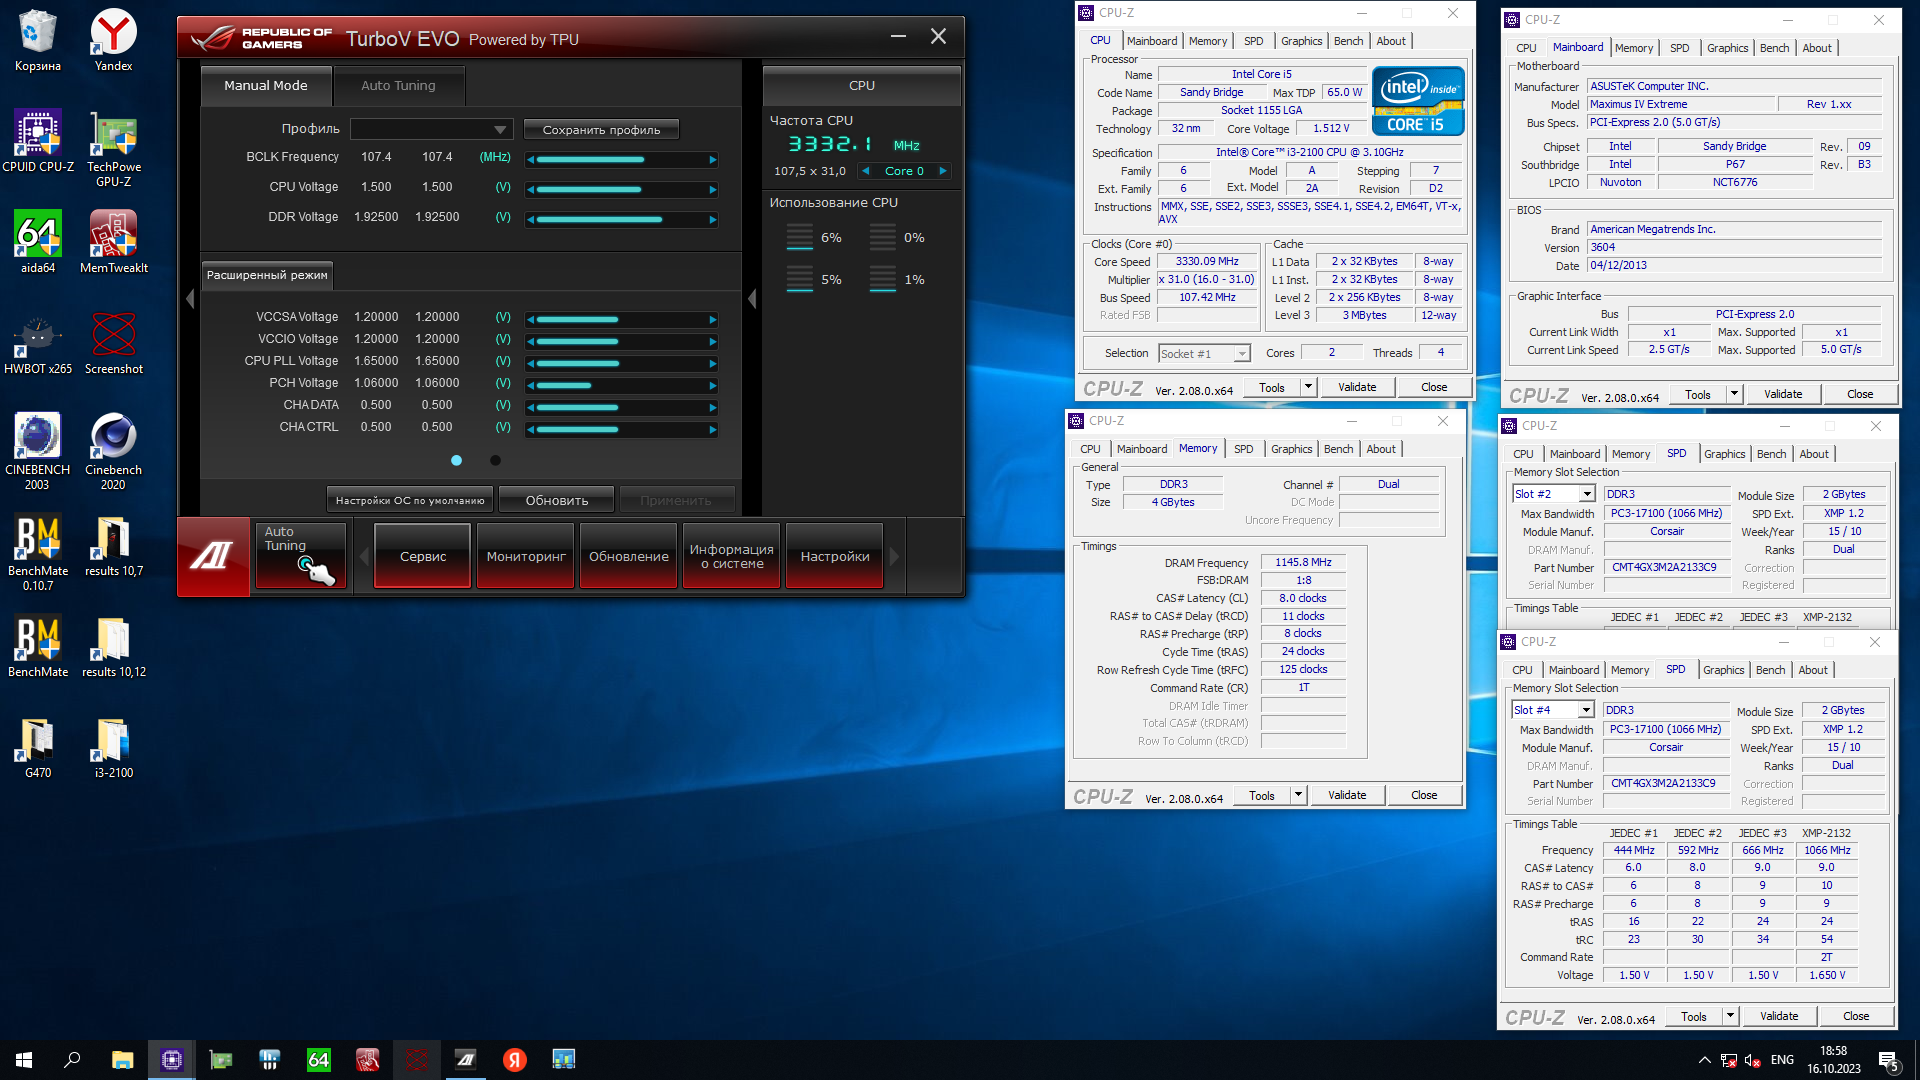The image size is (1920, 1080).
Task: Open Graphics tab in CPU-Z Mainboard window
Action: [1727, 48]
